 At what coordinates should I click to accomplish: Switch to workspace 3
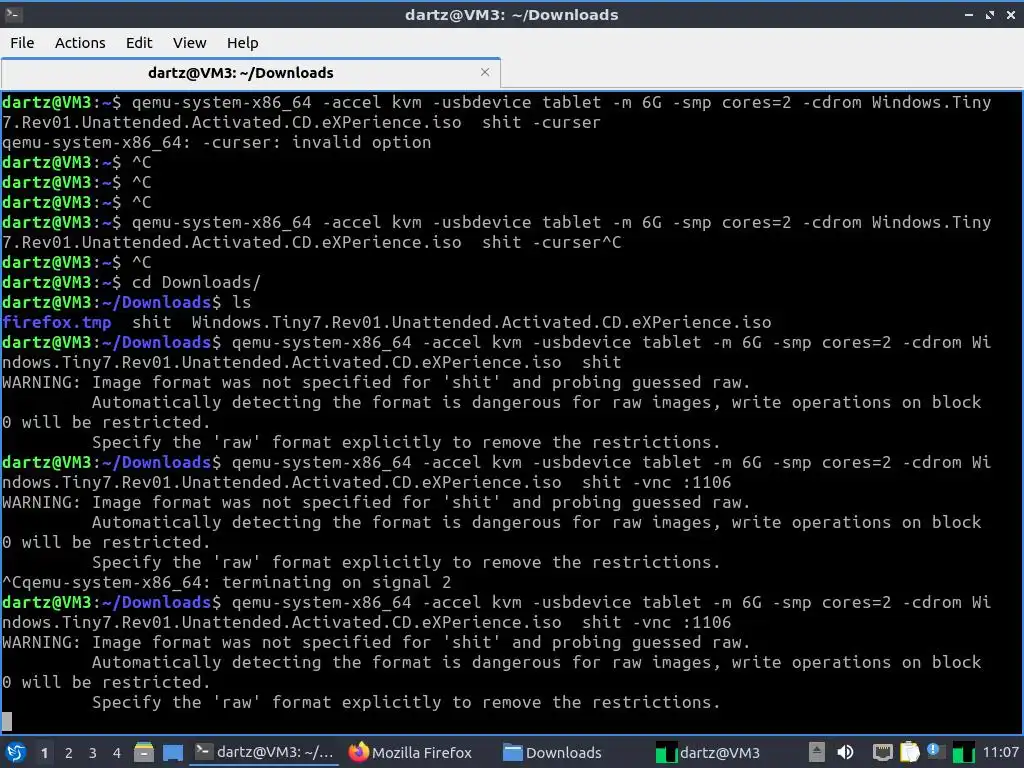point(92,753)
